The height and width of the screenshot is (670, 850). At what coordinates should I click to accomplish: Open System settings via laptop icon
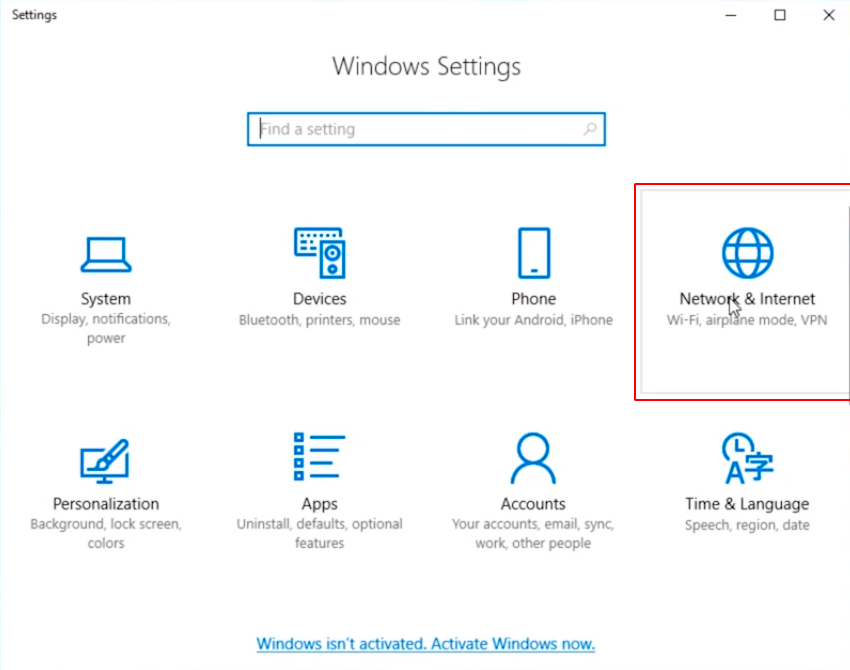coord(106,254)
